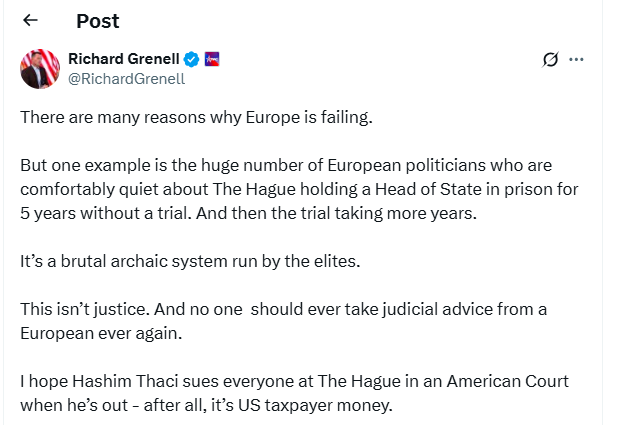Click the line 'European ever again.'
The image size is (630, 425).
pos(102,333)
